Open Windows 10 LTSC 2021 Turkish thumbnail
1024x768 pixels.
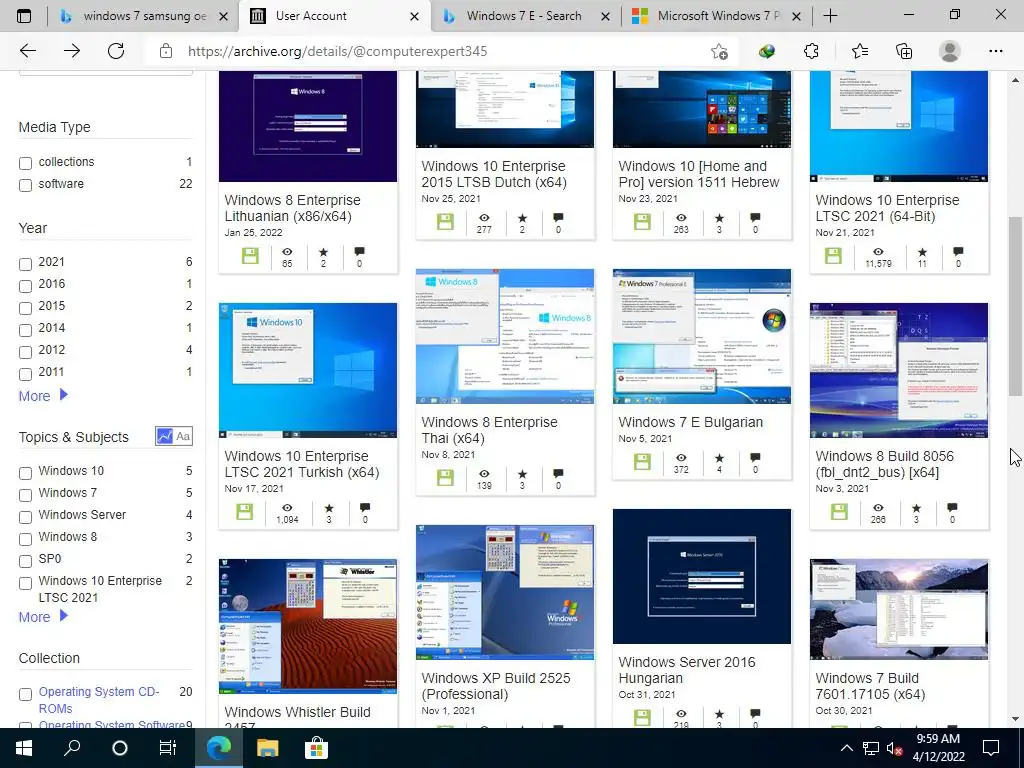tap(308, 370)
